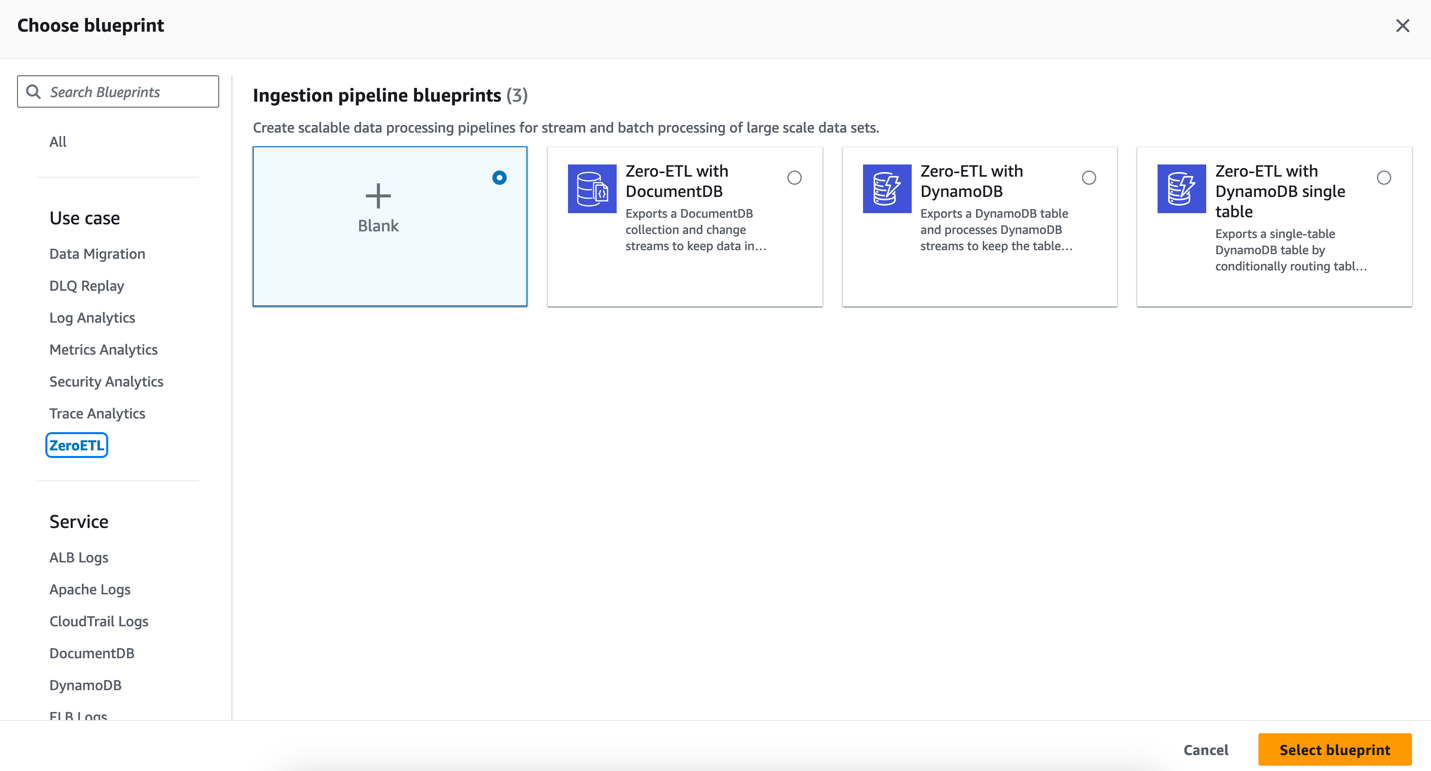Open the CloudTrail Logs service filter
The width and height of the screenshot is (1431, 771).
click(99, 622)
